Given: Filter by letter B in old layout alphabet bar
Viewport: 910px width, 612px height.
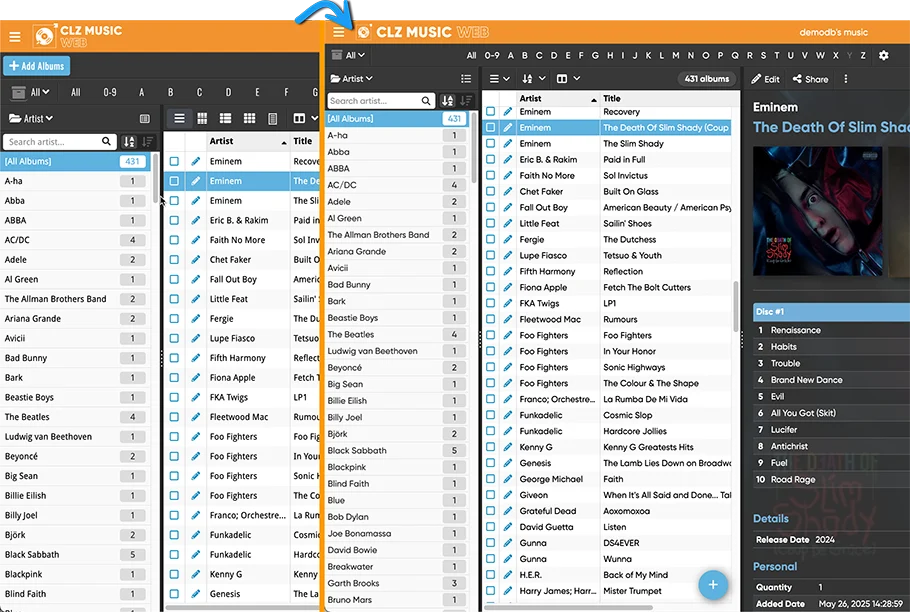Looking at the screenshot, I should click(171, 92).
